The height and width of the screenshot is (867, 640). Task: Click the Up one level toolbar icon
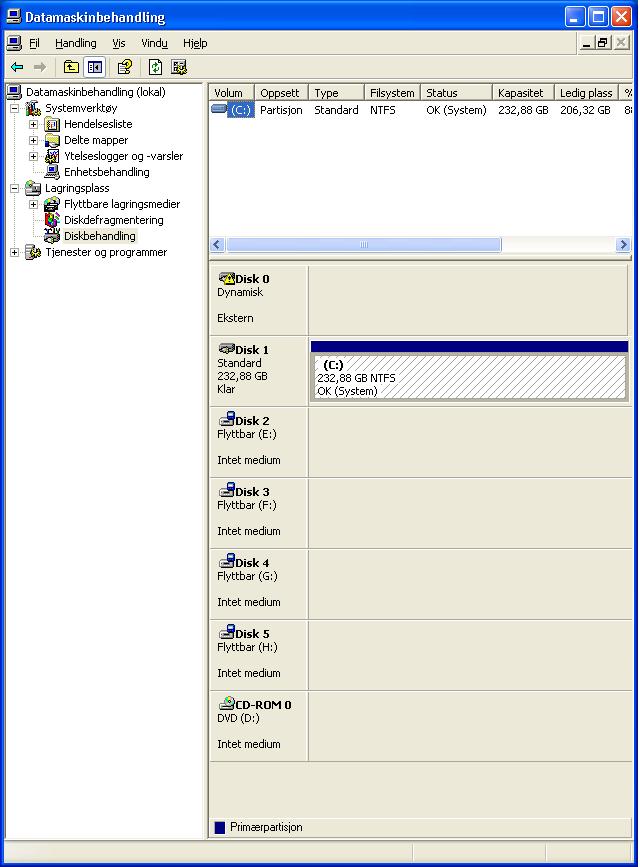(x=71, y=67)
